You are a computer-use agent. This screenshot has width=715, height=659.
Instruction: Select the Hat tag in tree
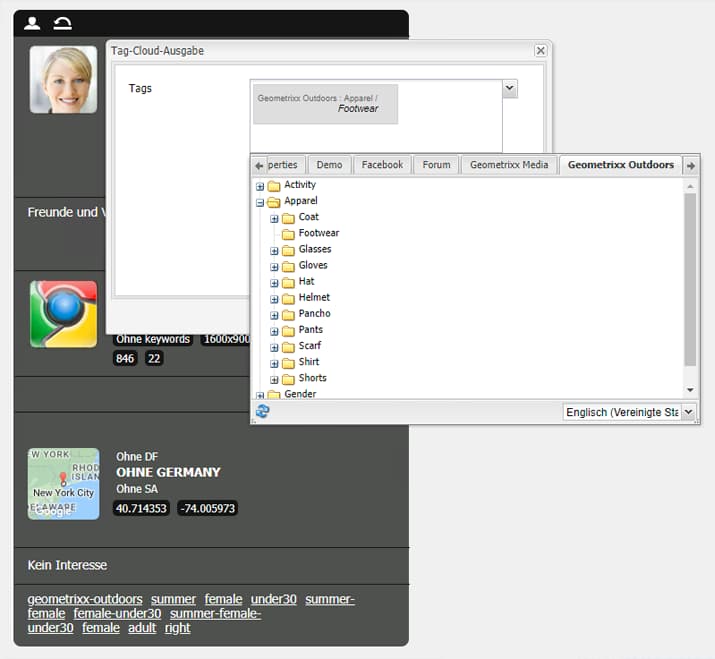[306, 281]
